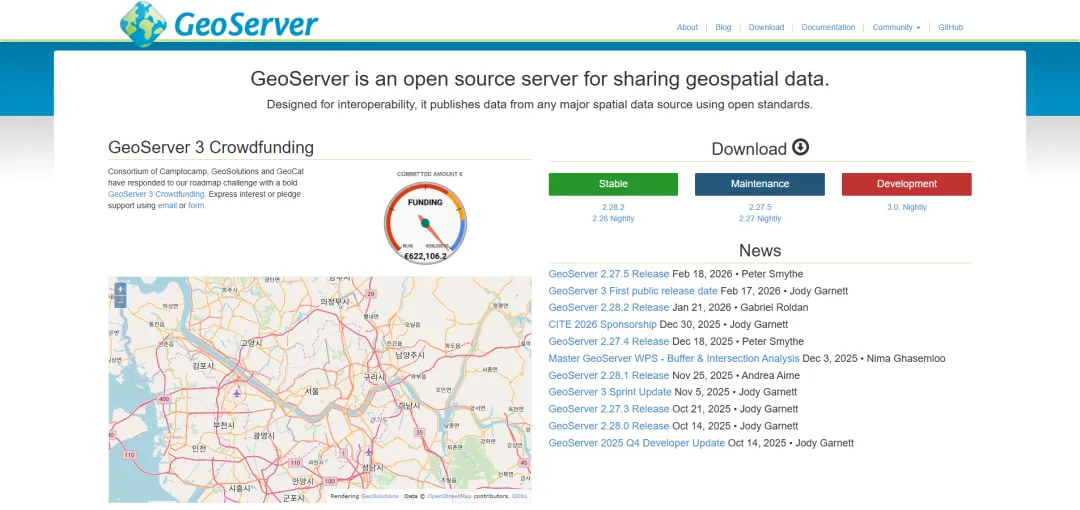Open the Documentation page
1080x510 pixels.
click(828, 28)
